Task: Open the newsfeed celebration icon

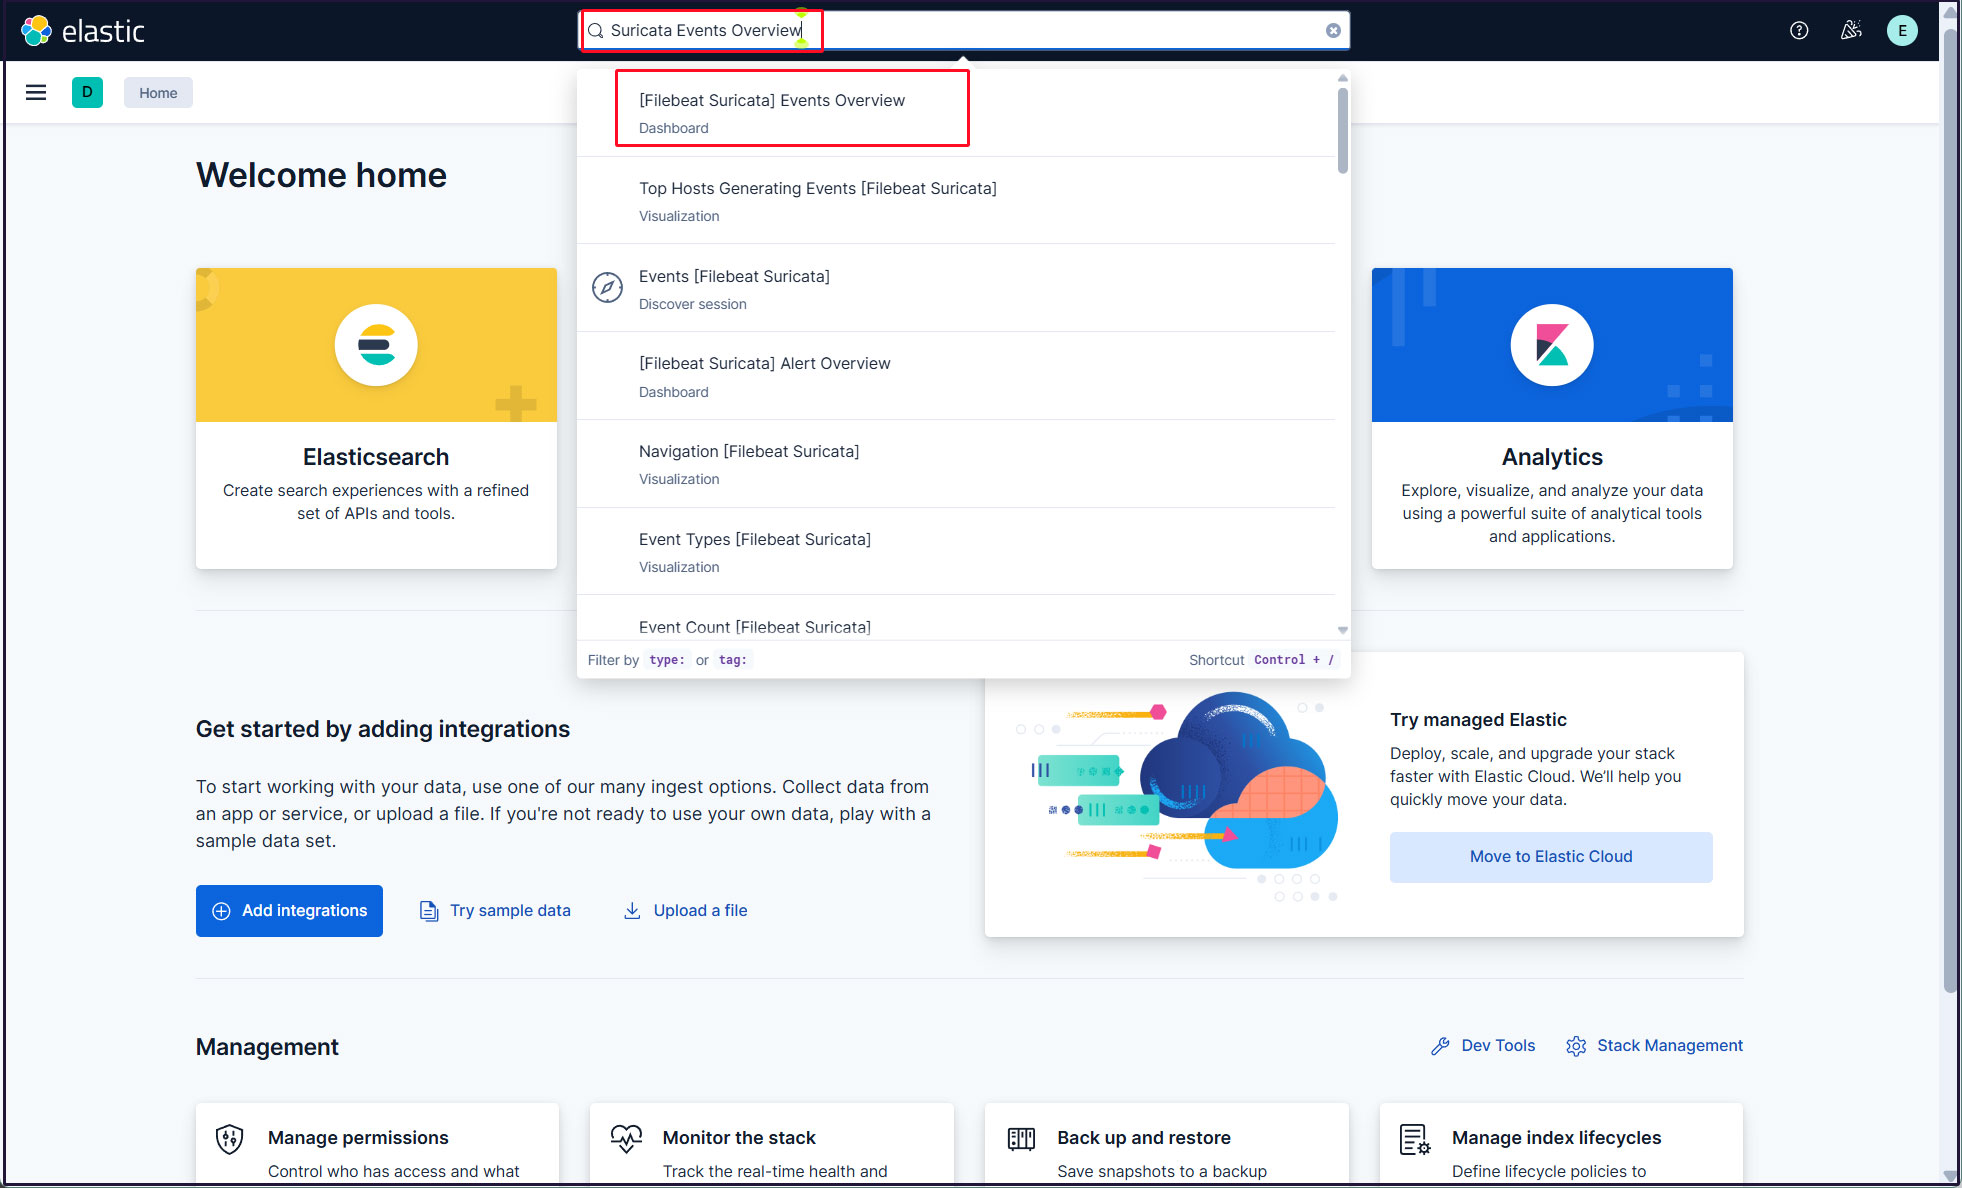Action: (x=1851, y=31)
